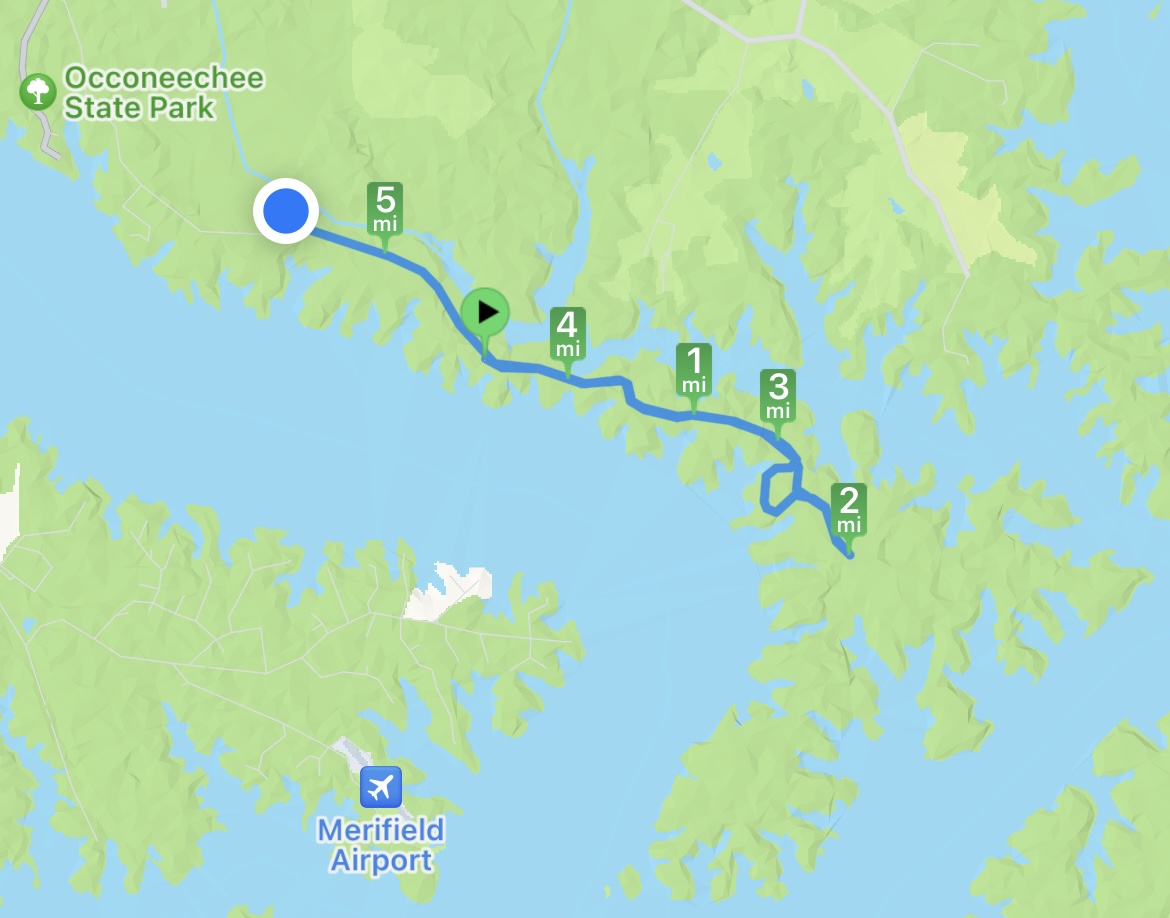Click the looped section of blue route

778,489
